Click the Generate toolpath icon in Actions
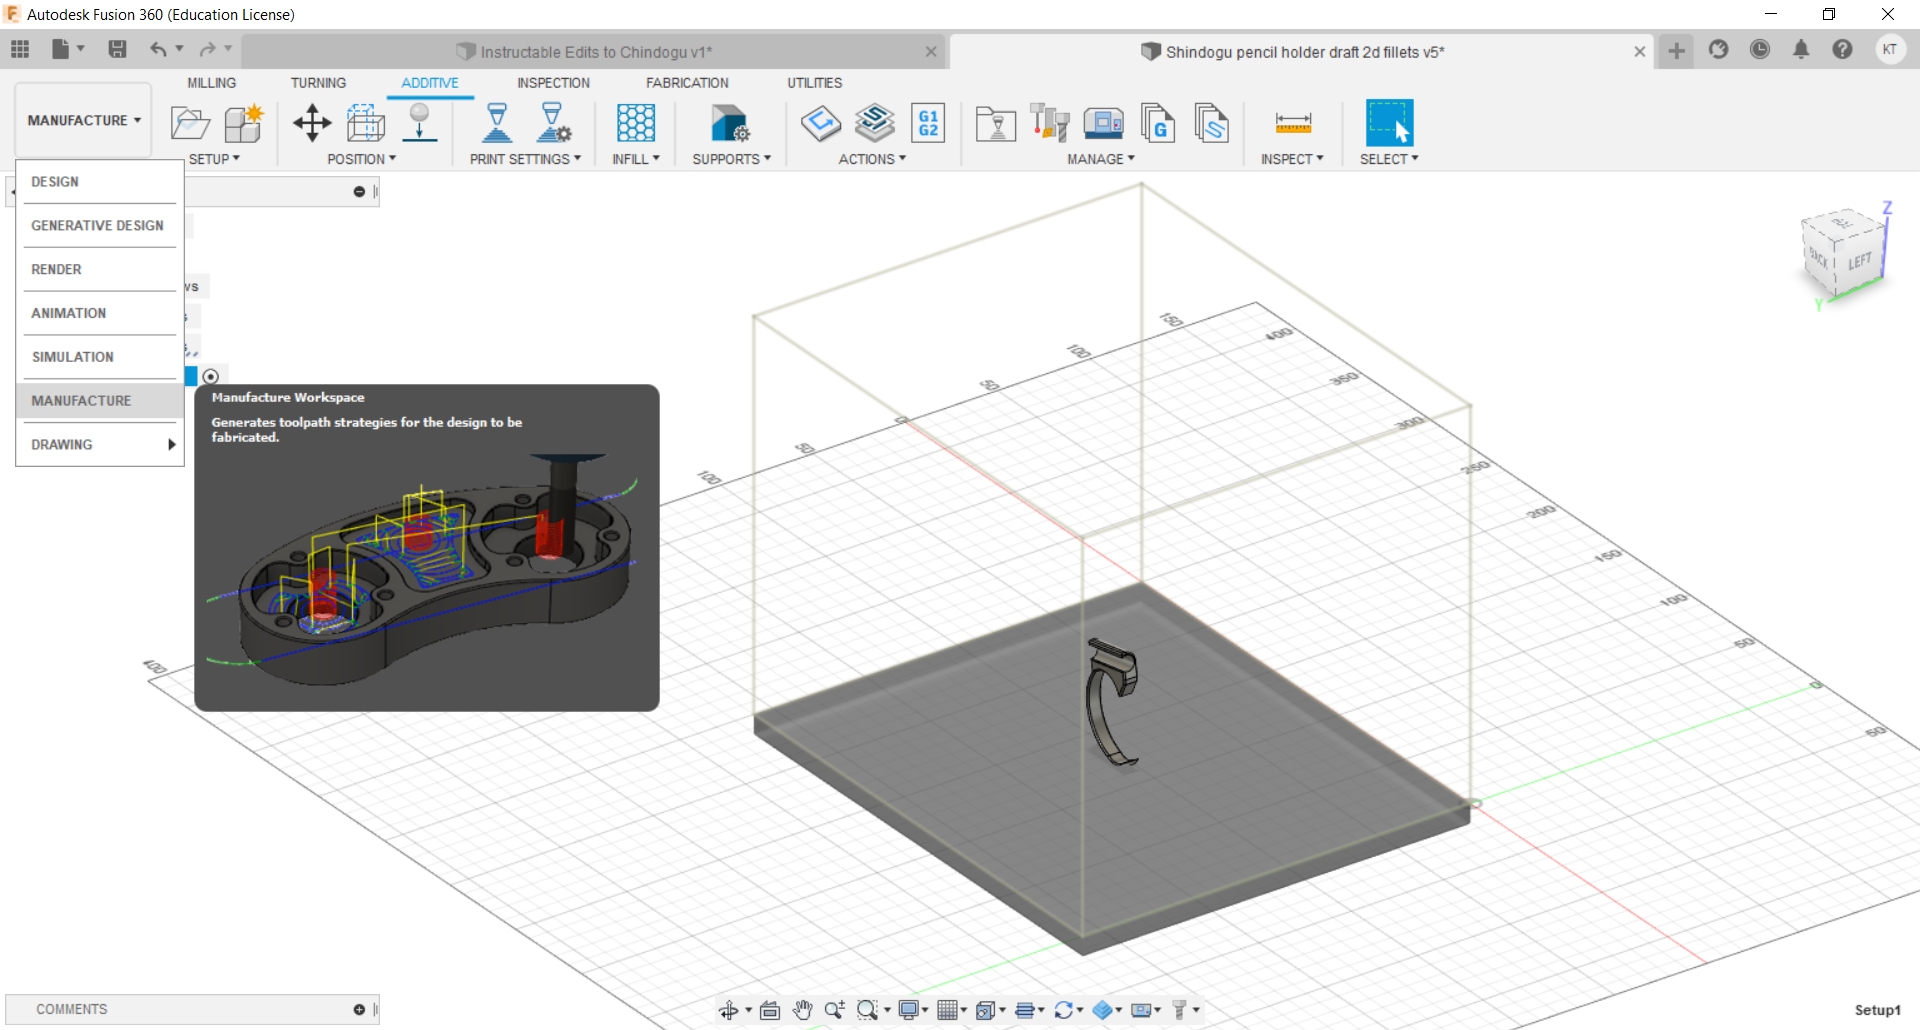The width and height of the screenshot is (1920, 1030). pos(821,124)
